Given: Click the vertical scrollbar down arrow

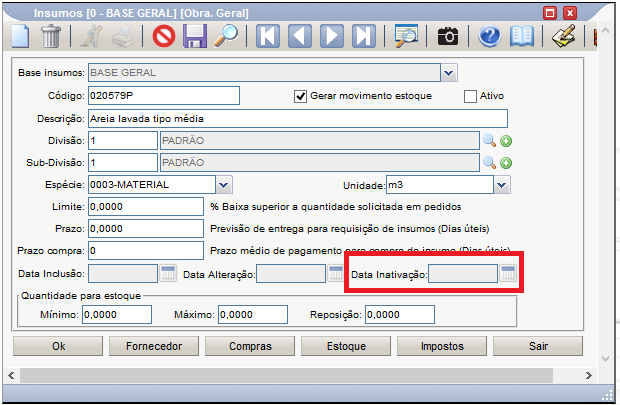Looking at the screenshot, I should click(605, 359).
